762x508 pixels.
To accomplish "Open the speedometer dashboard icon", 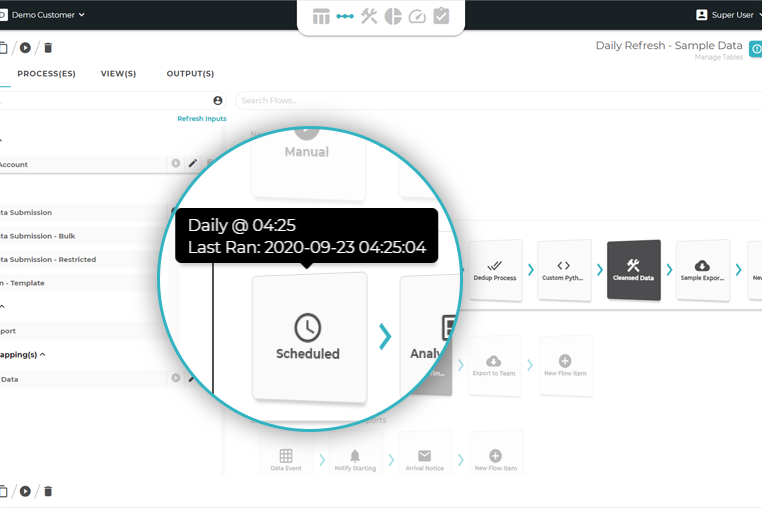I will [x=417, y=16].
